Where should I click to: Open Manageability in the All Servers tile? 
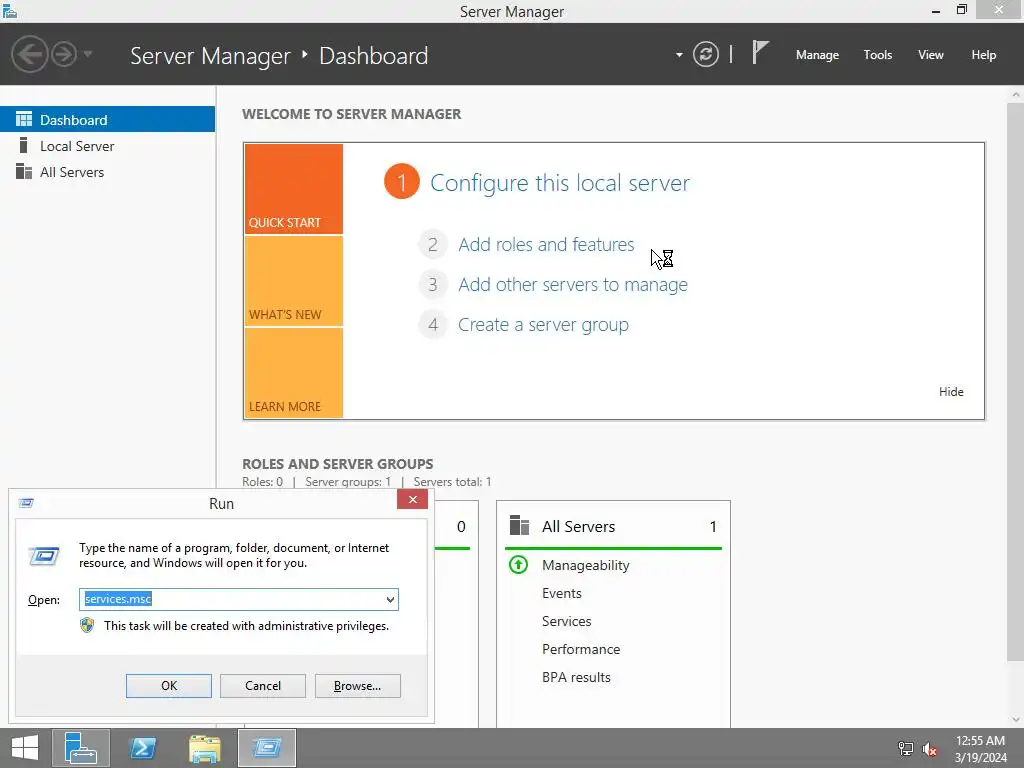[x=586, y=566]
